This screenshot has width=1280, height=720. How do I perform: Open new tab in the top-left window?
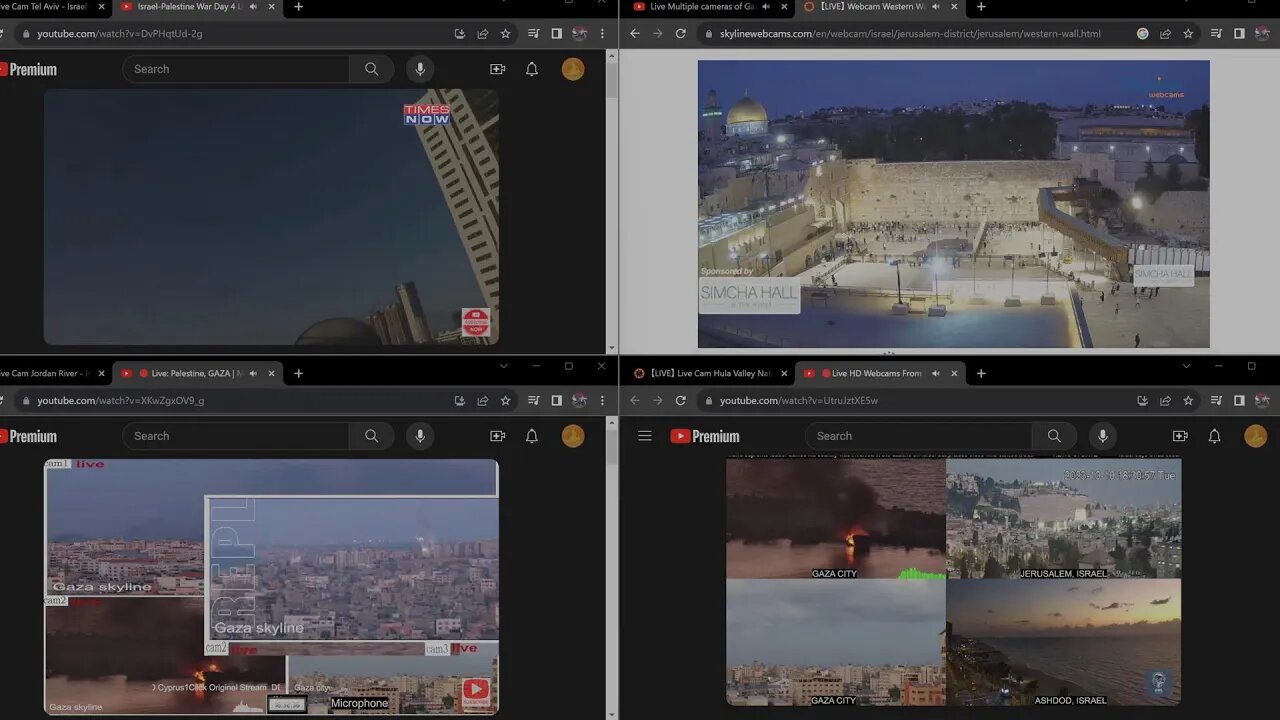click(298, 7)
